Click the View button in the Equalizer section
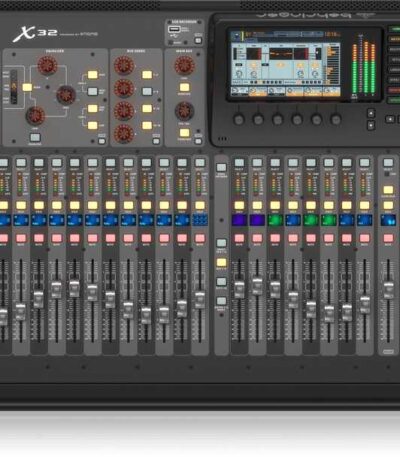This screenshot has height=457, width=400. [102, 141]
